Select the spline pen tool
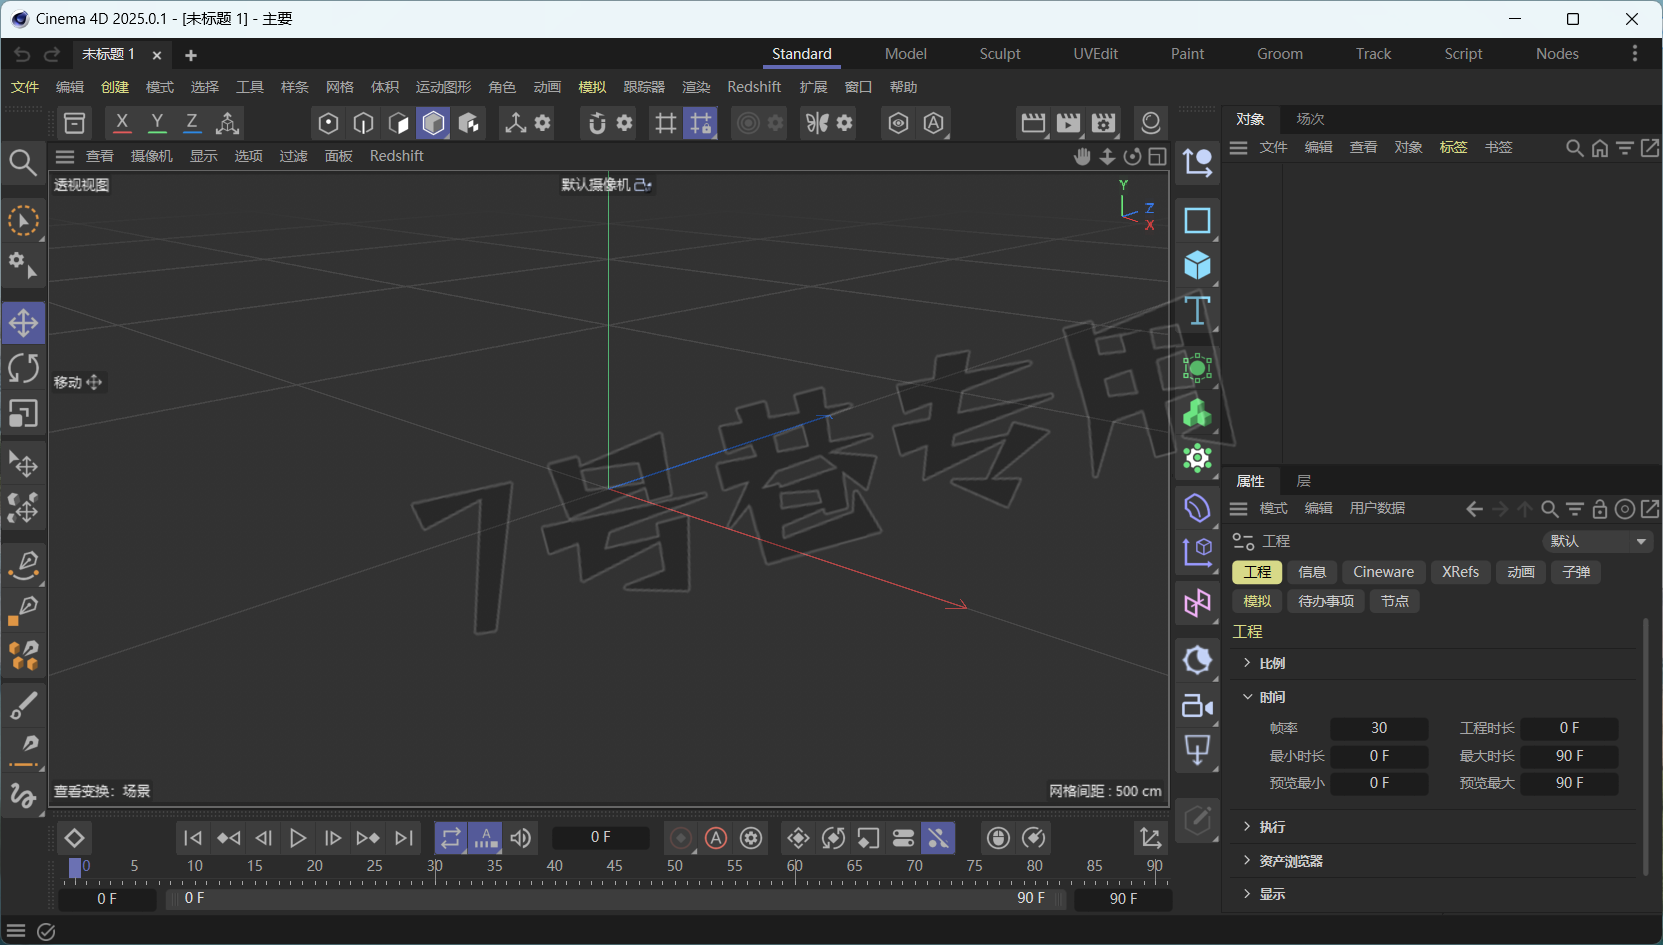This screenshot has height=945, width=1663. (x=23, y=565)
